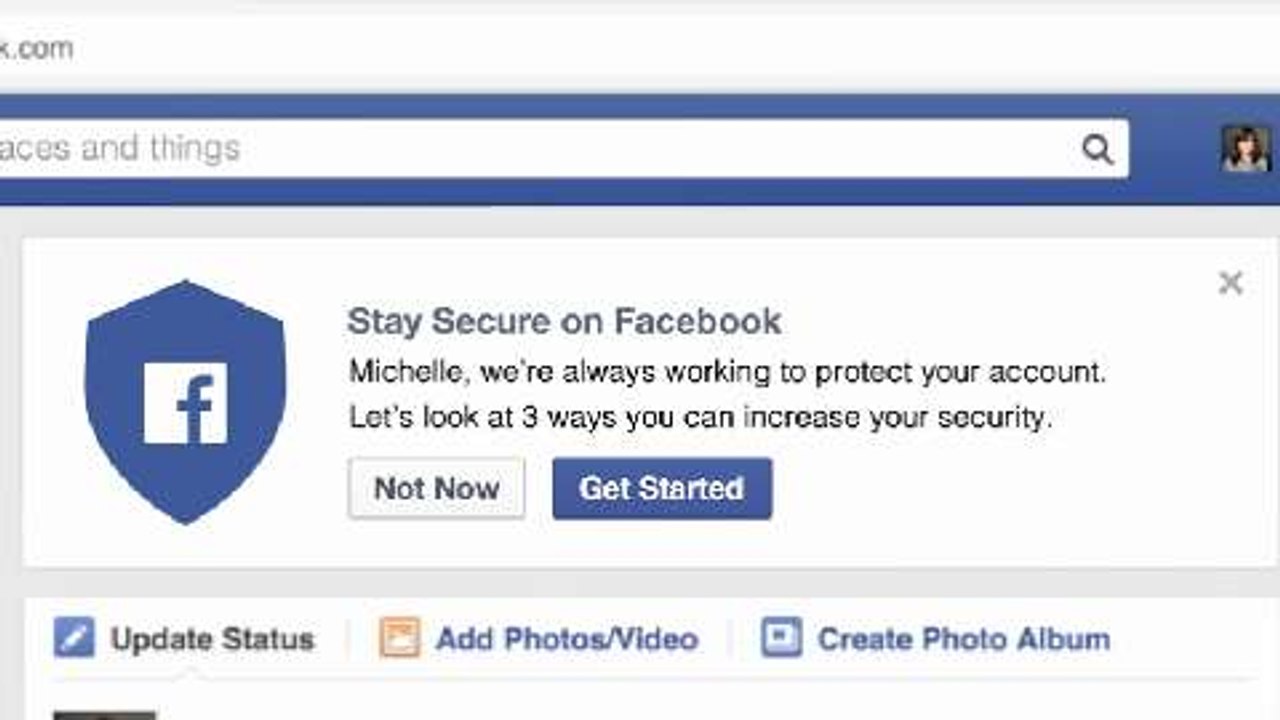Click the partially visible thumbnail below Update Status
Image resolution: width=1280 pixels, height=720 pixels.
click(104, 714)
